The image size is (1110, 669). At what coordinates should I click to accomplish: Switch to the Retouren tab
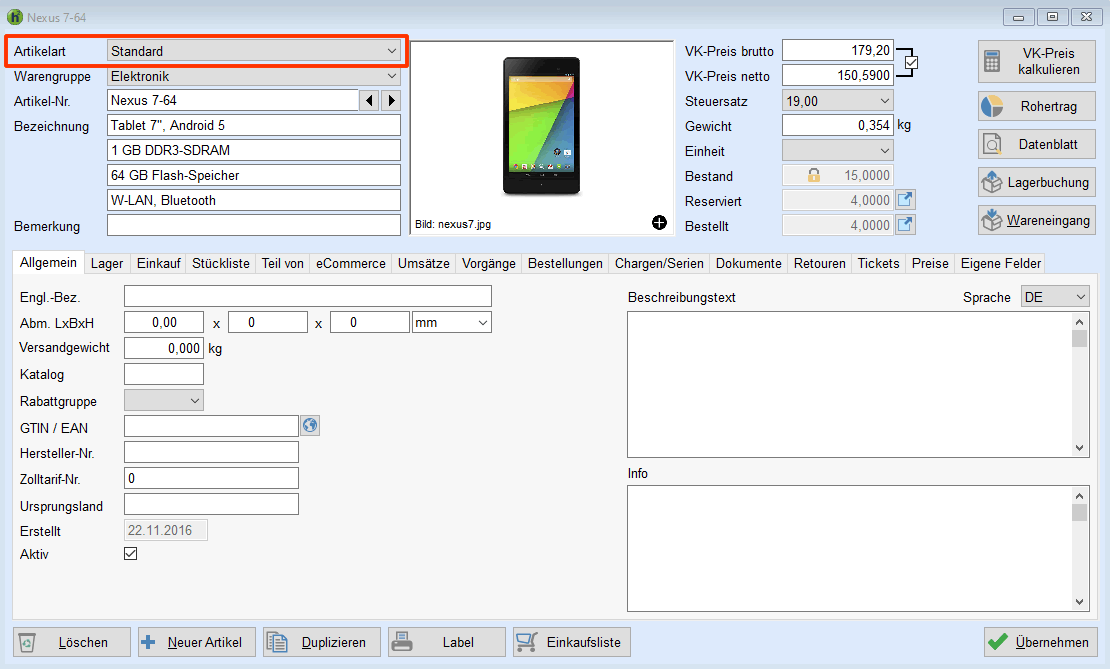820,263
